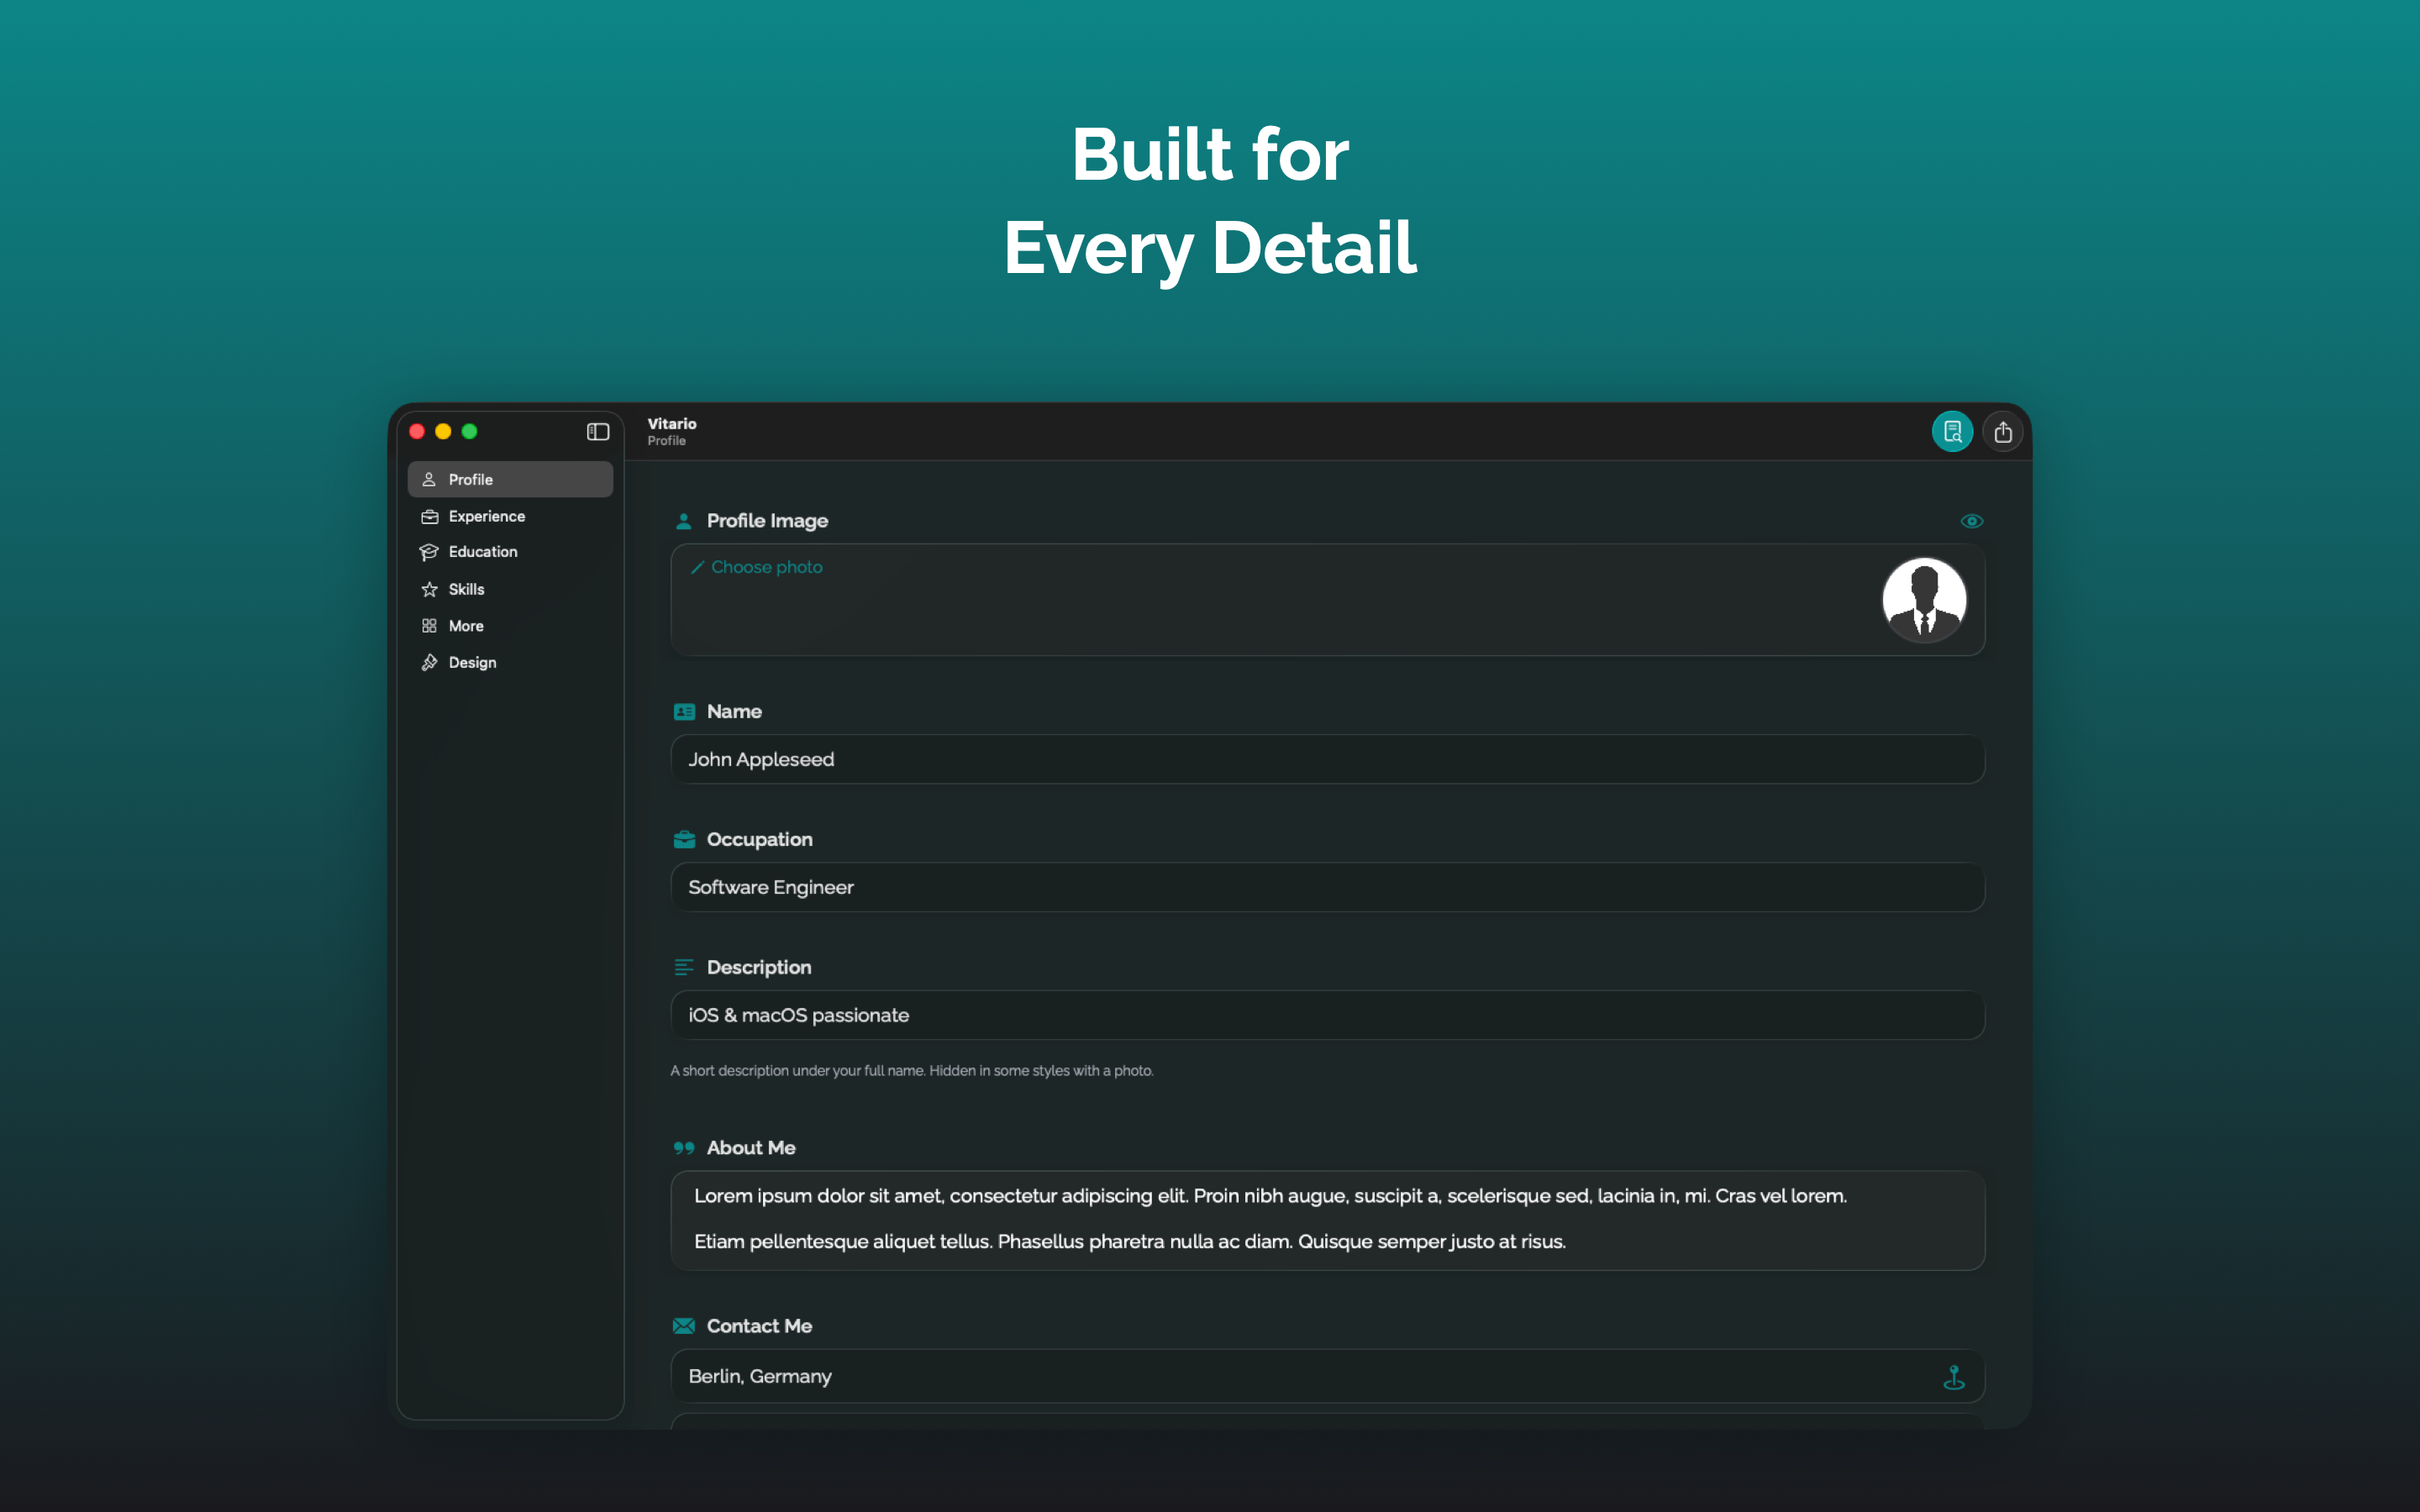Edit the Berlin, Germany location field
This screenshot has height=1512, width=2420.
[x=1327, y=1376]
